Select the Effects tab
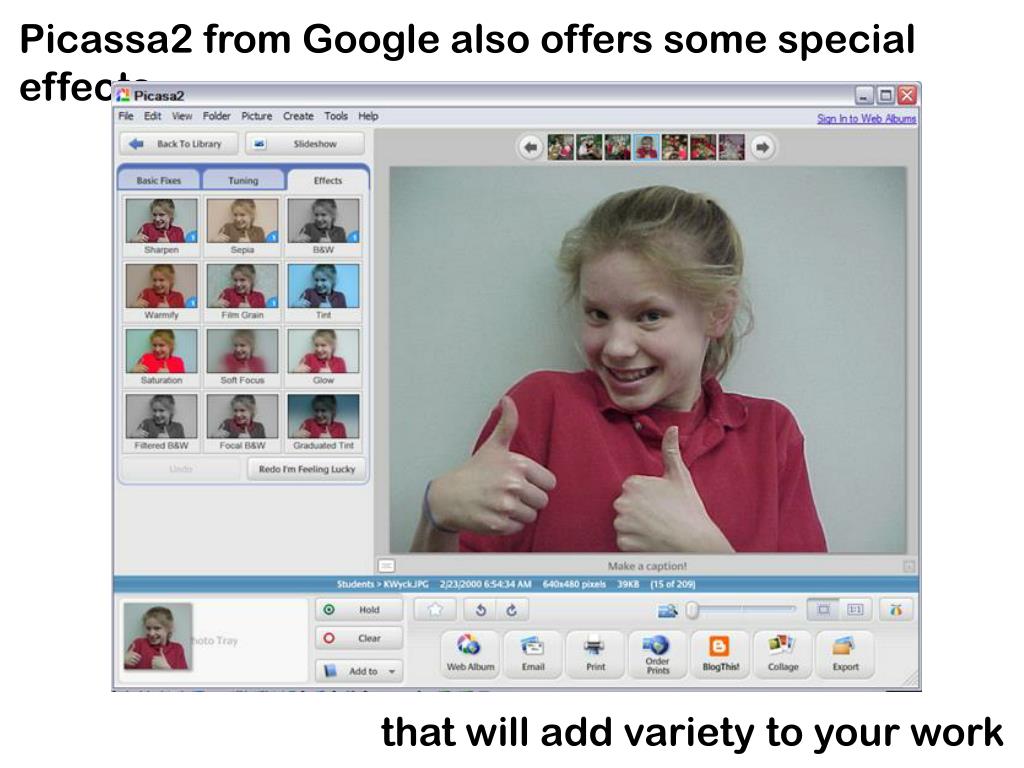 [x=328, y=180]
